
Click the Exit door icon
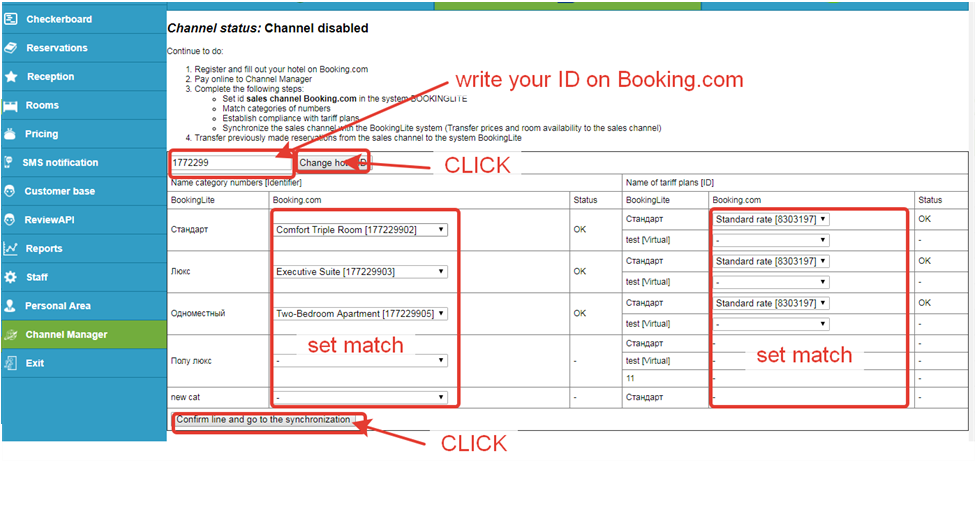pos(11,363)
